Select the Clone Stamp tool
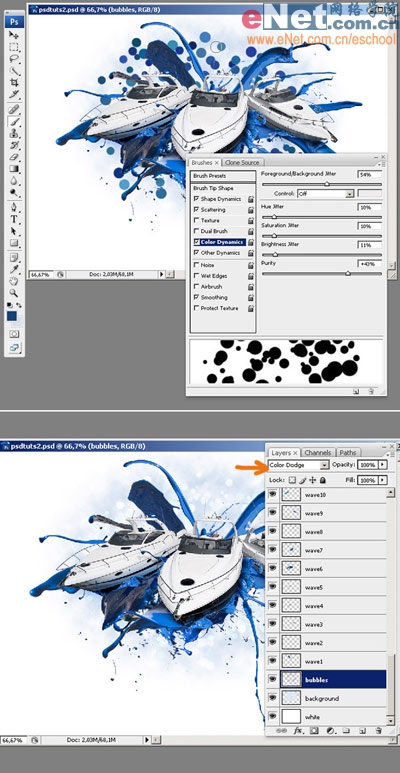 click(x=14, y=133)
